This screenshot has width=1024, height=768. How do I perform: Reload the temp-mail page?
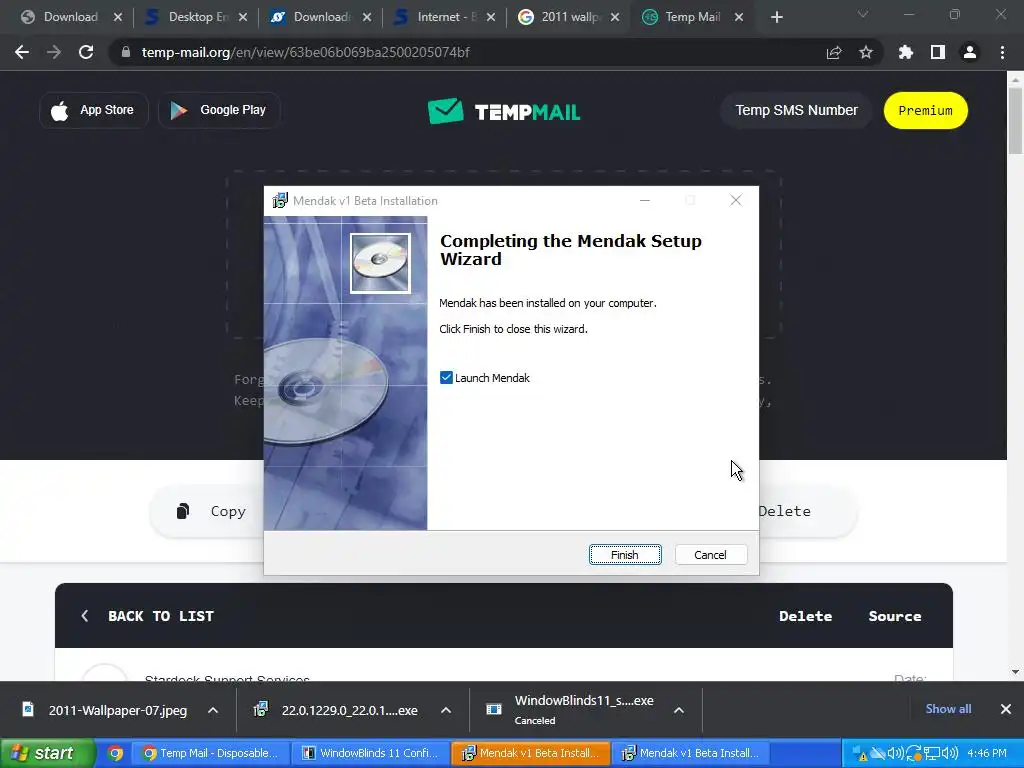[x=86, y=52]
